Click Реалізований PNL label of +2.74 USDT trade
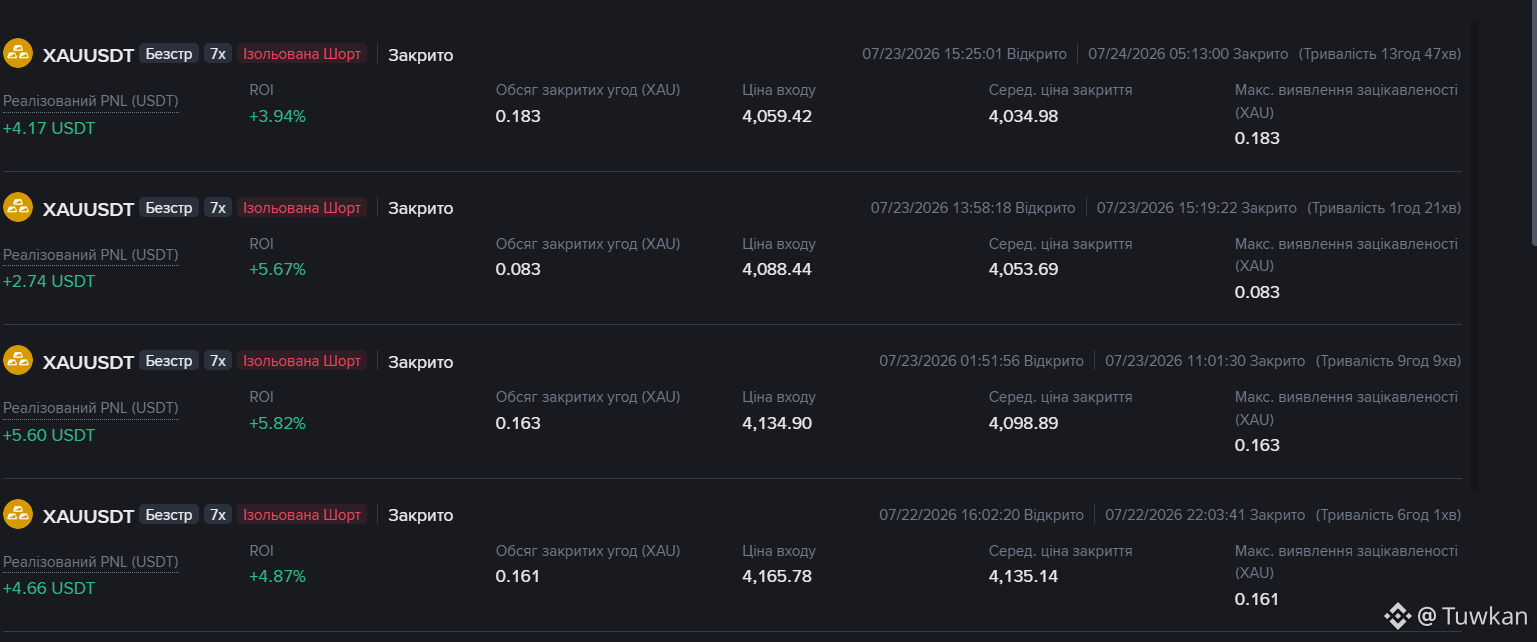1537x642 pixels. pos(91,255)
